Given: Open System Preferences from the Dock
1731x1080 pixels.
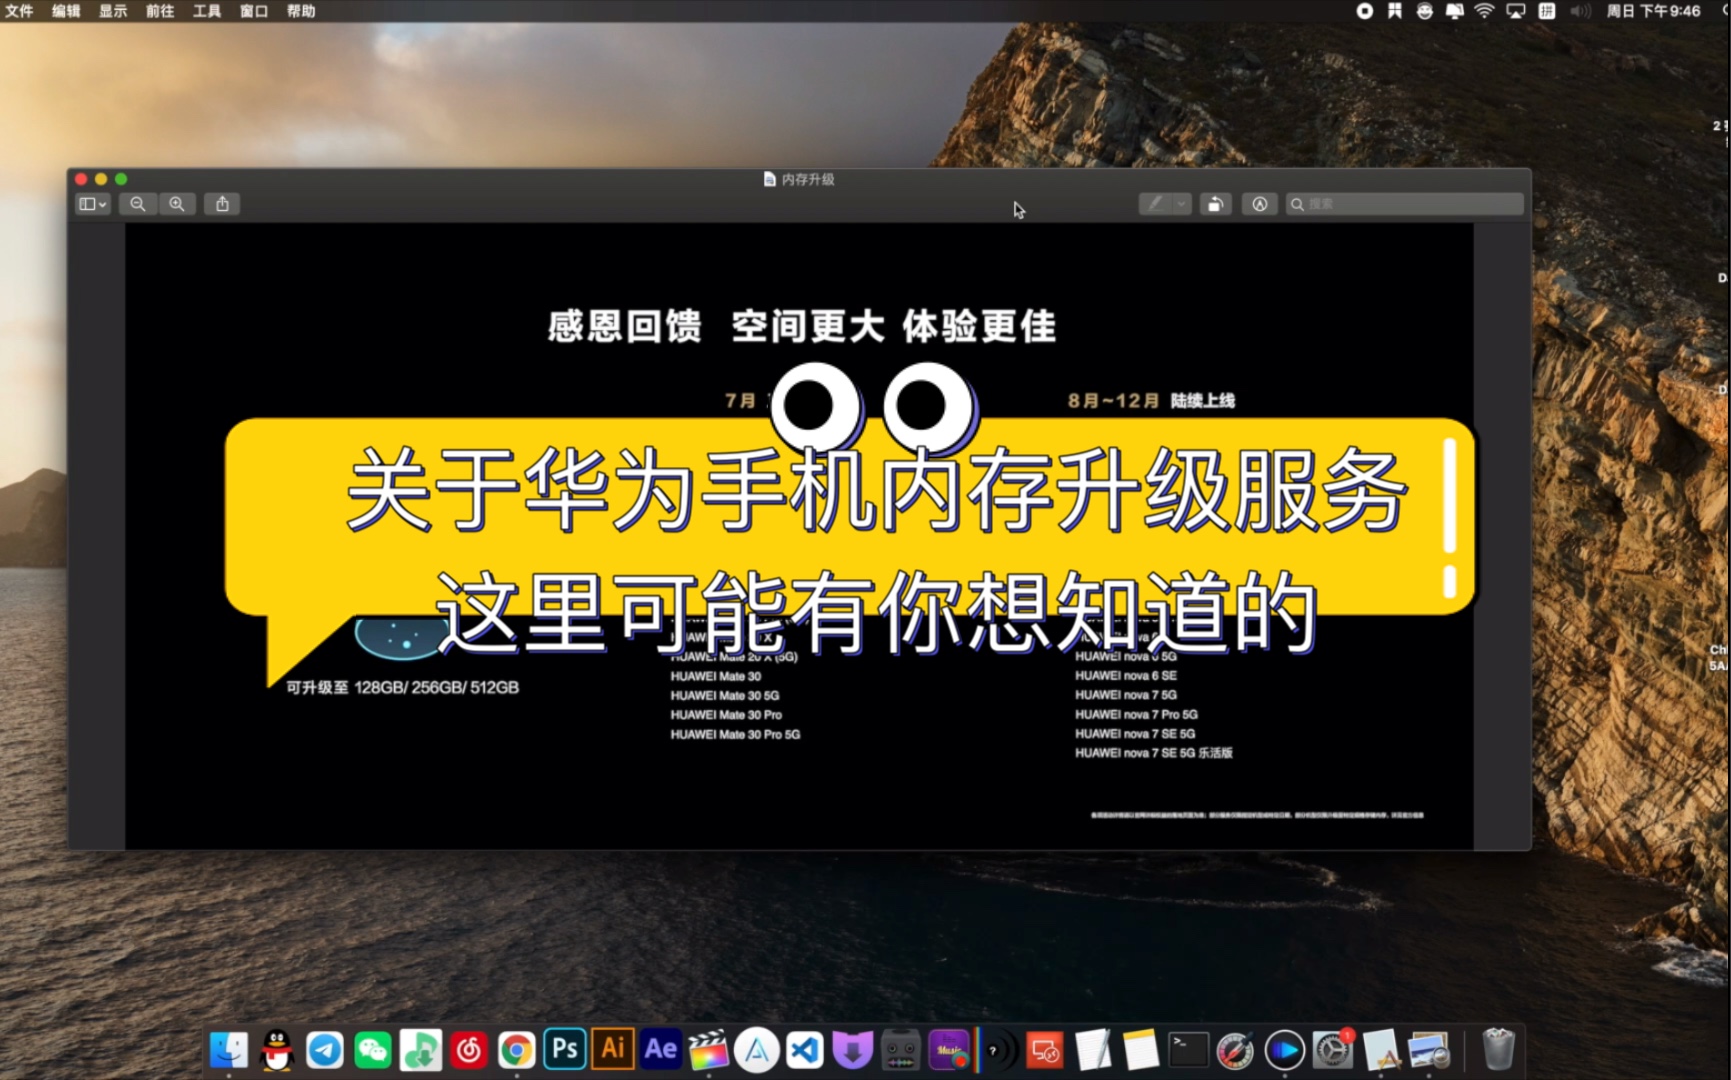Looking at the screenshot, I should tap(1333, 1050).
